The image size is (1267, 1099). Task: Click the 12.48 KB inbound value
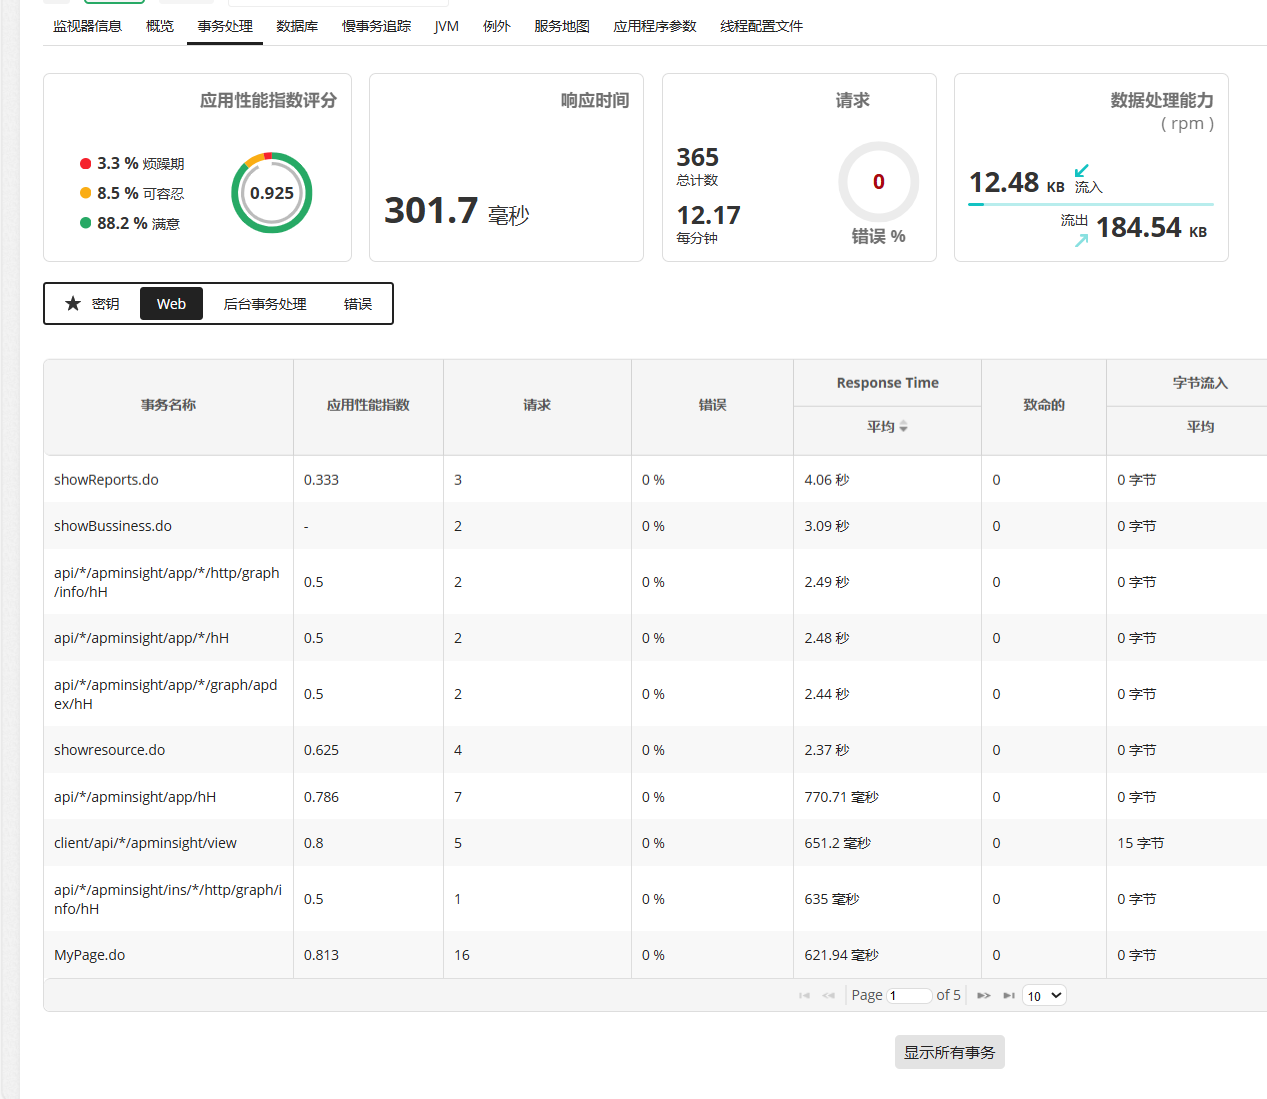click(x=1016, y=182)
